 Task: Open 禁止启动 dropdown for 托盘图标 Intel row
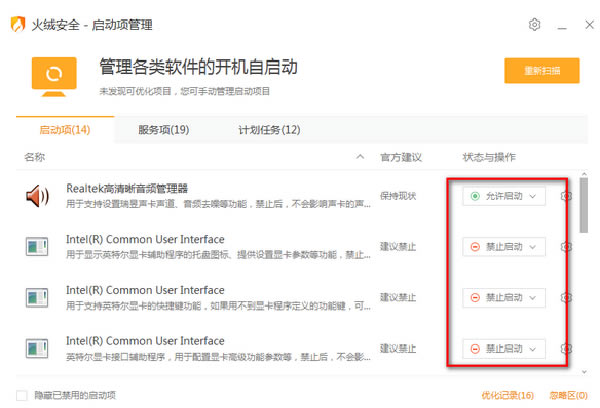[504, 247]
